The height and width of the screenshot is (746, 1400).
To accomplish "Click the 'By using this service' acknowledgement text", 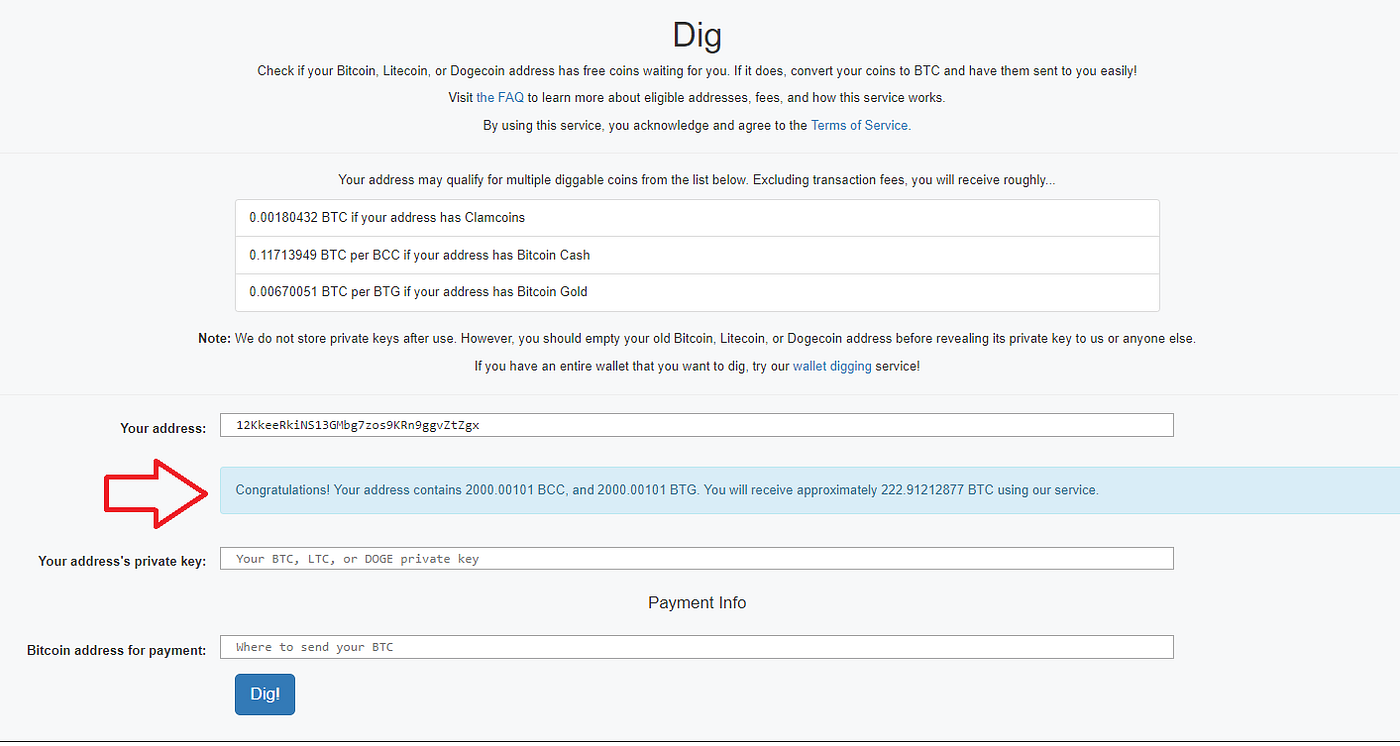I will click(x=697, y=126).
